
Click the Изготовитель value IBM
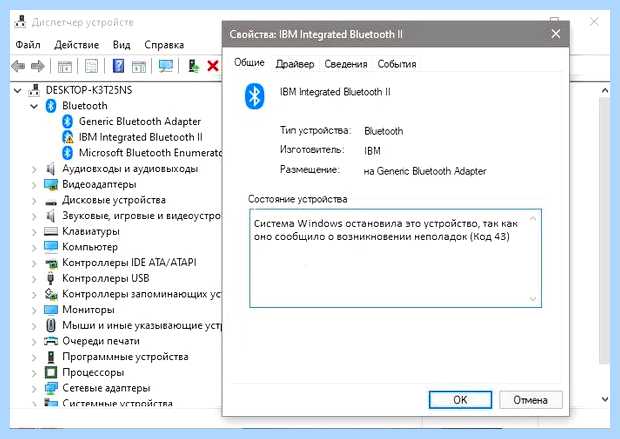click(372, 151)
